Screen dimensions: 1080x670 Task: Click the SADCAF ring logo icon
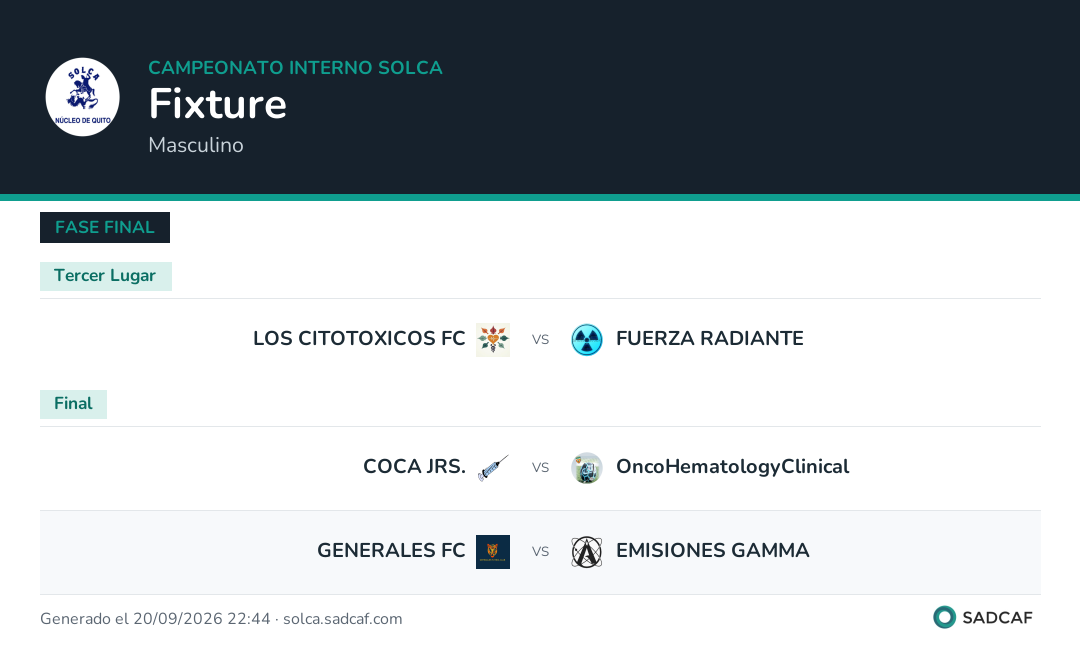(x=944, y=617)
